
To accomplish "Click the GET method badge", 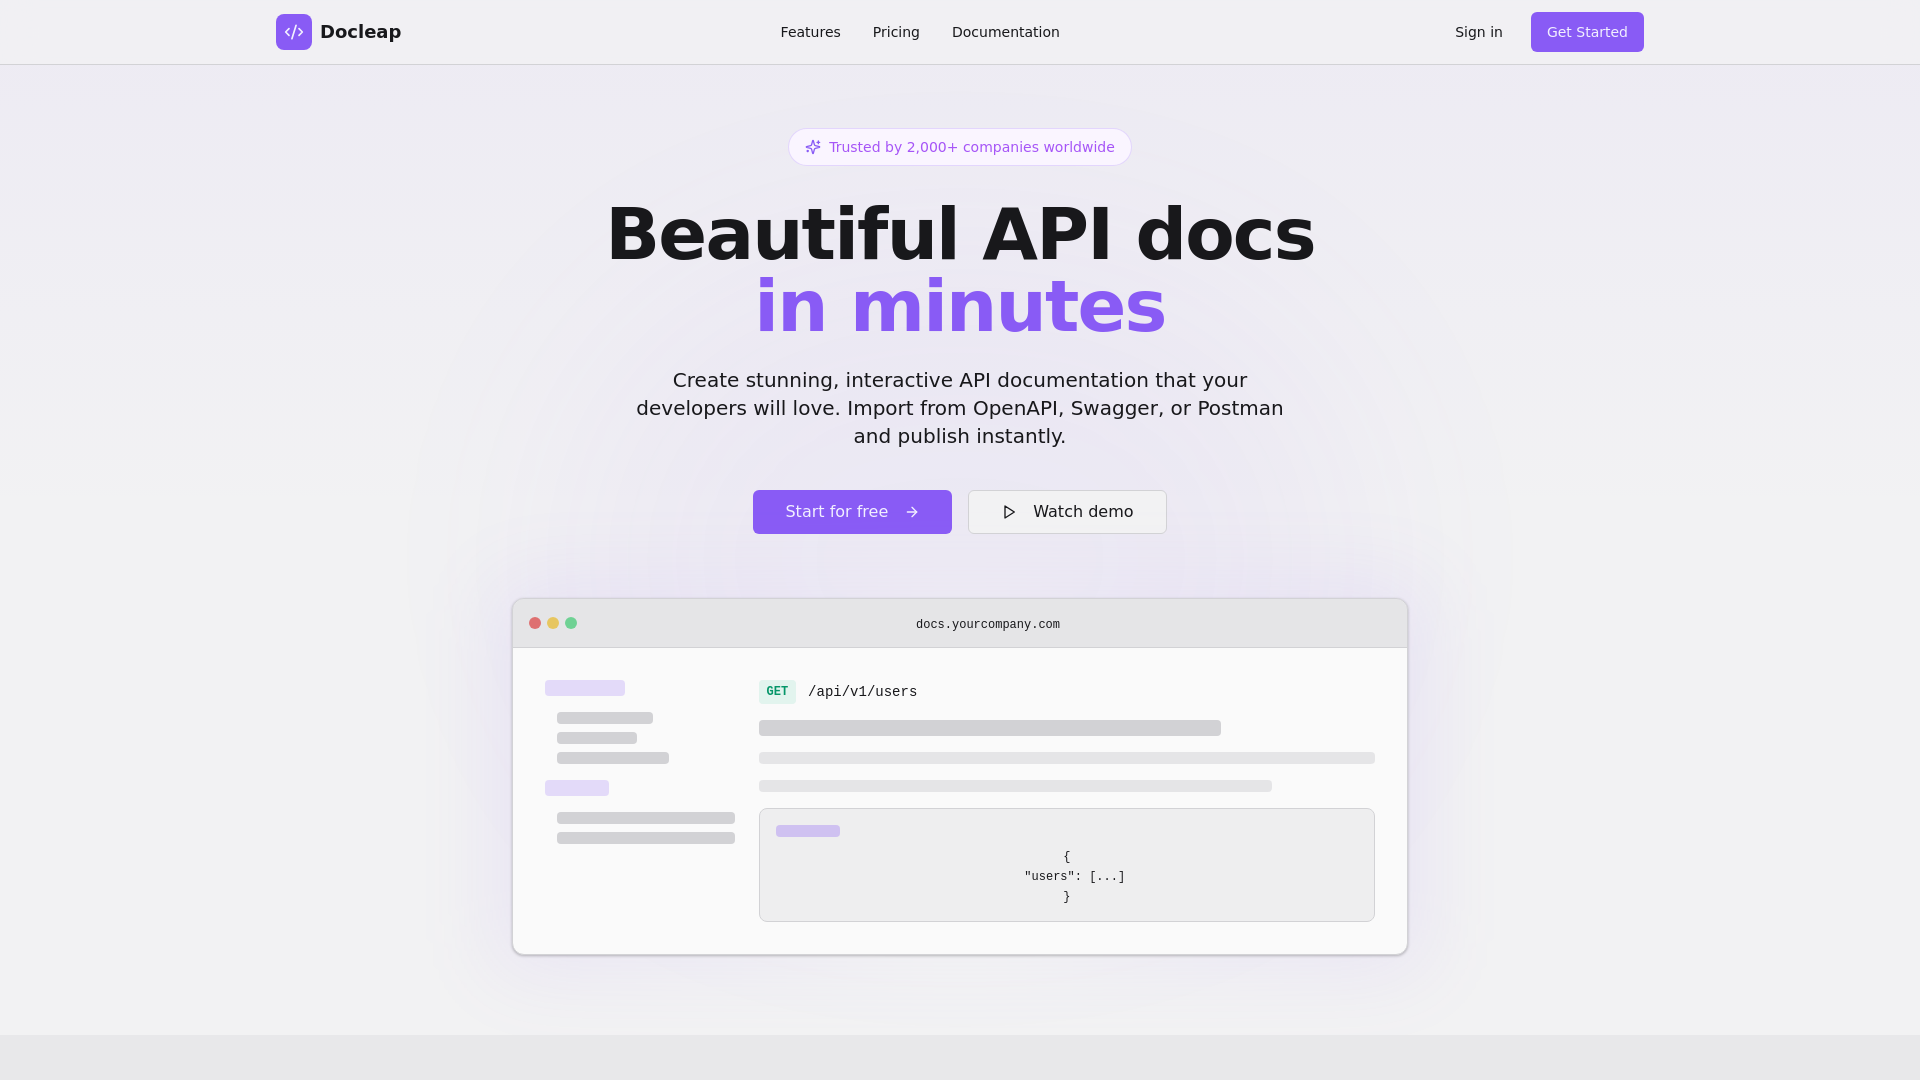I will (x=777, y=692).
